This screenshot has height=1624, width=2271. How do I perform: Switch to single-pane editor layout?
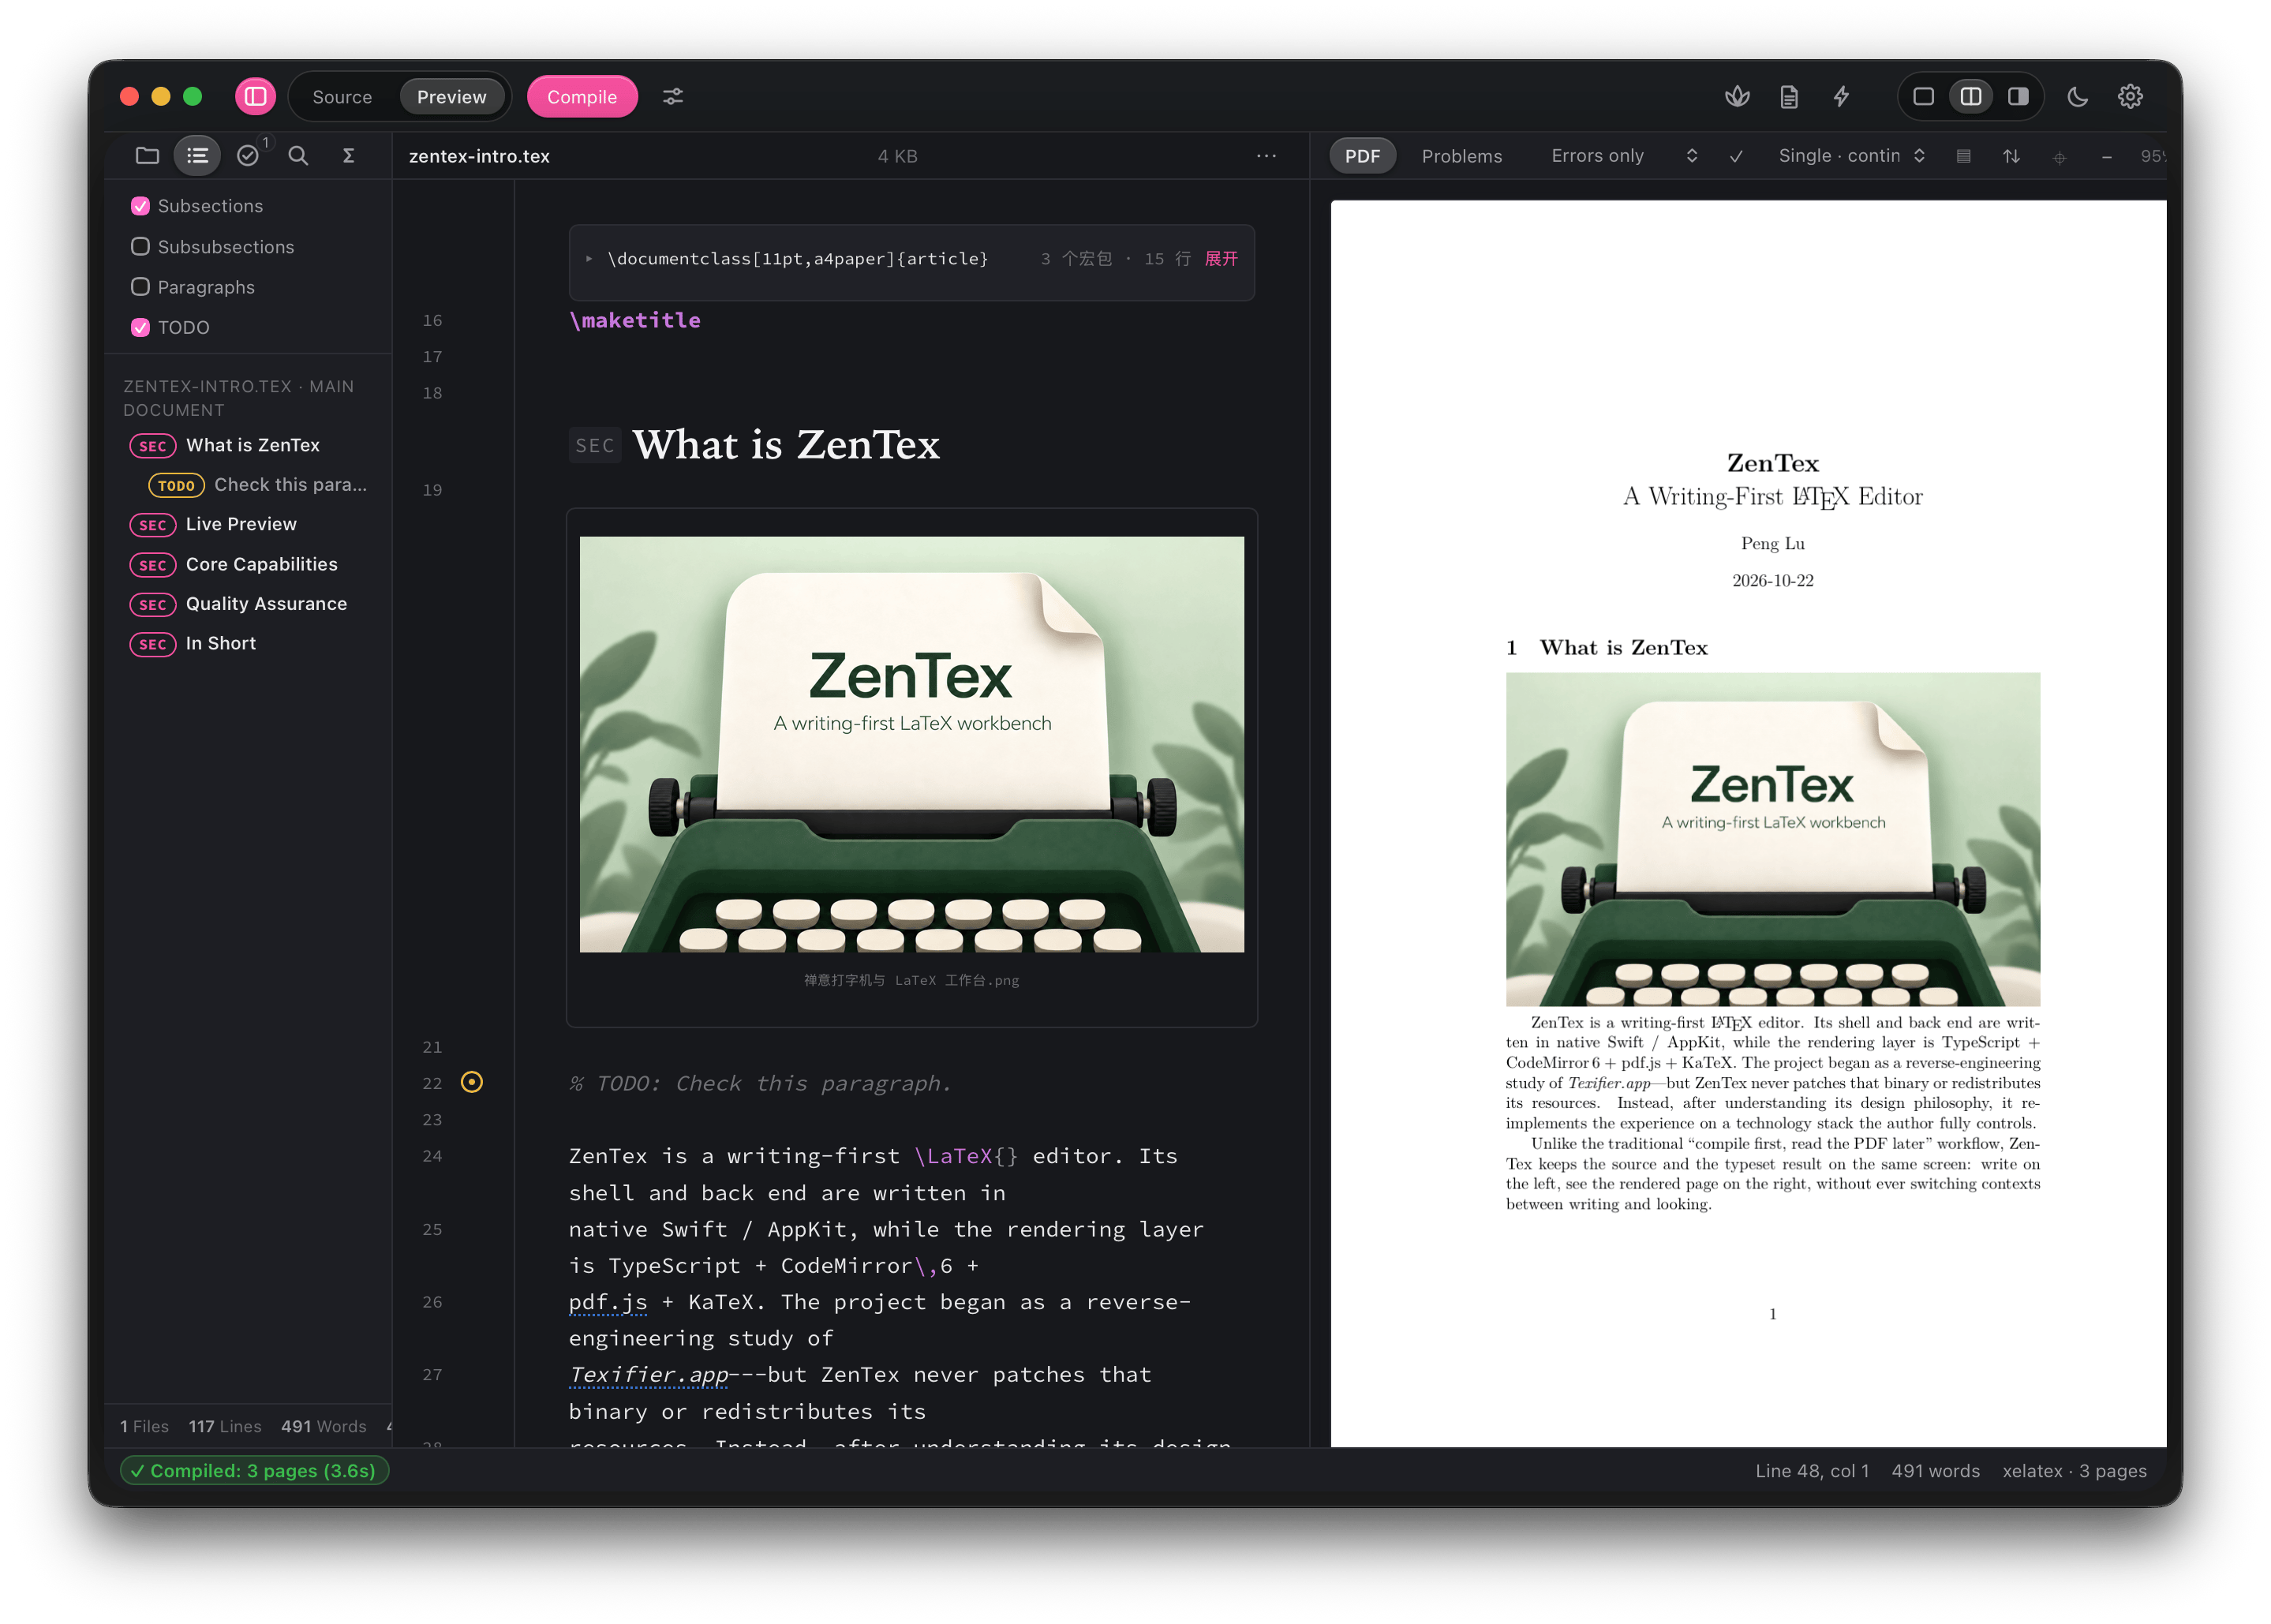click(x=1923, y=96)
